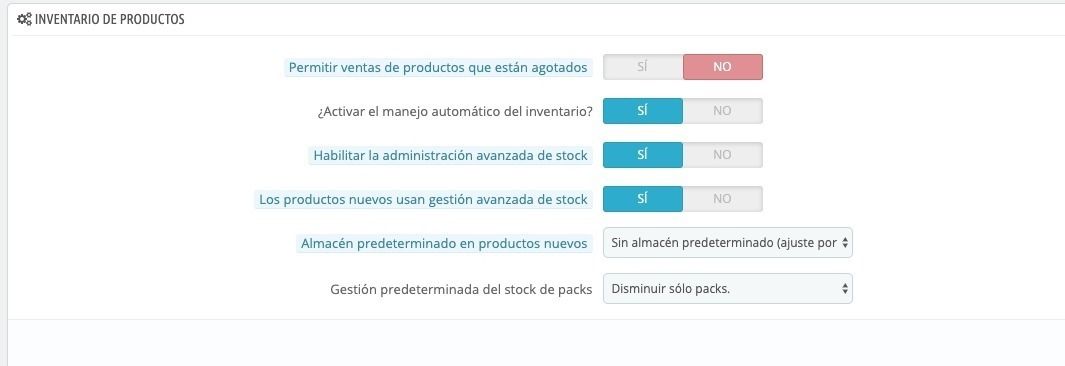
Task: Click the Permitir ventas de productos agotados label
Action: click(438, 68)
